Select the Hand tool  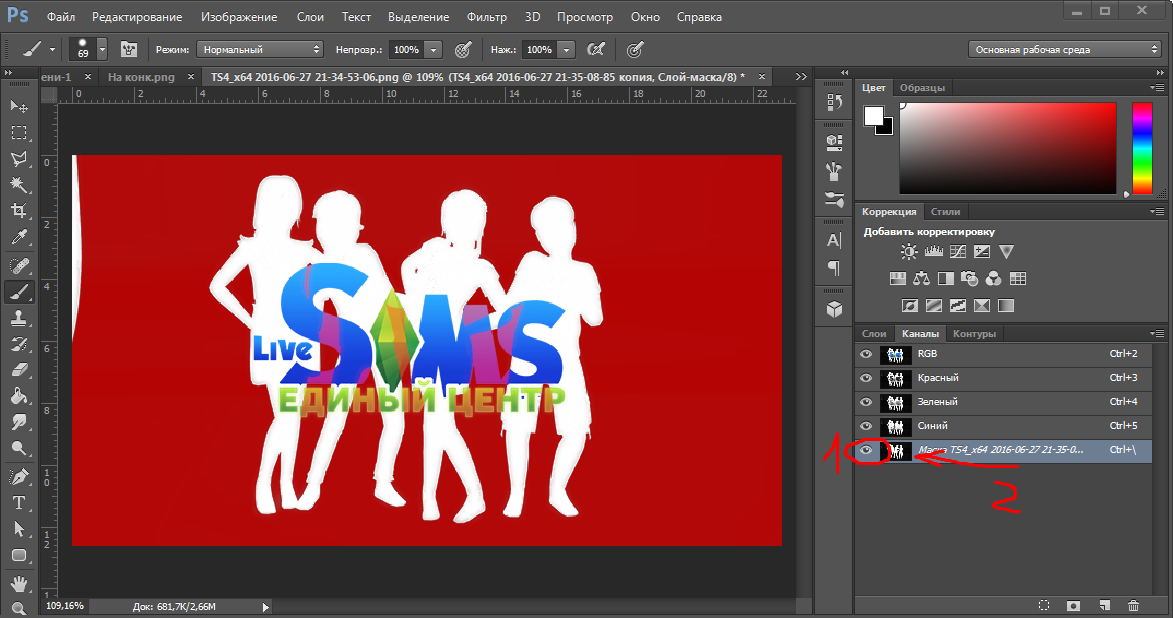click(19, 583)
